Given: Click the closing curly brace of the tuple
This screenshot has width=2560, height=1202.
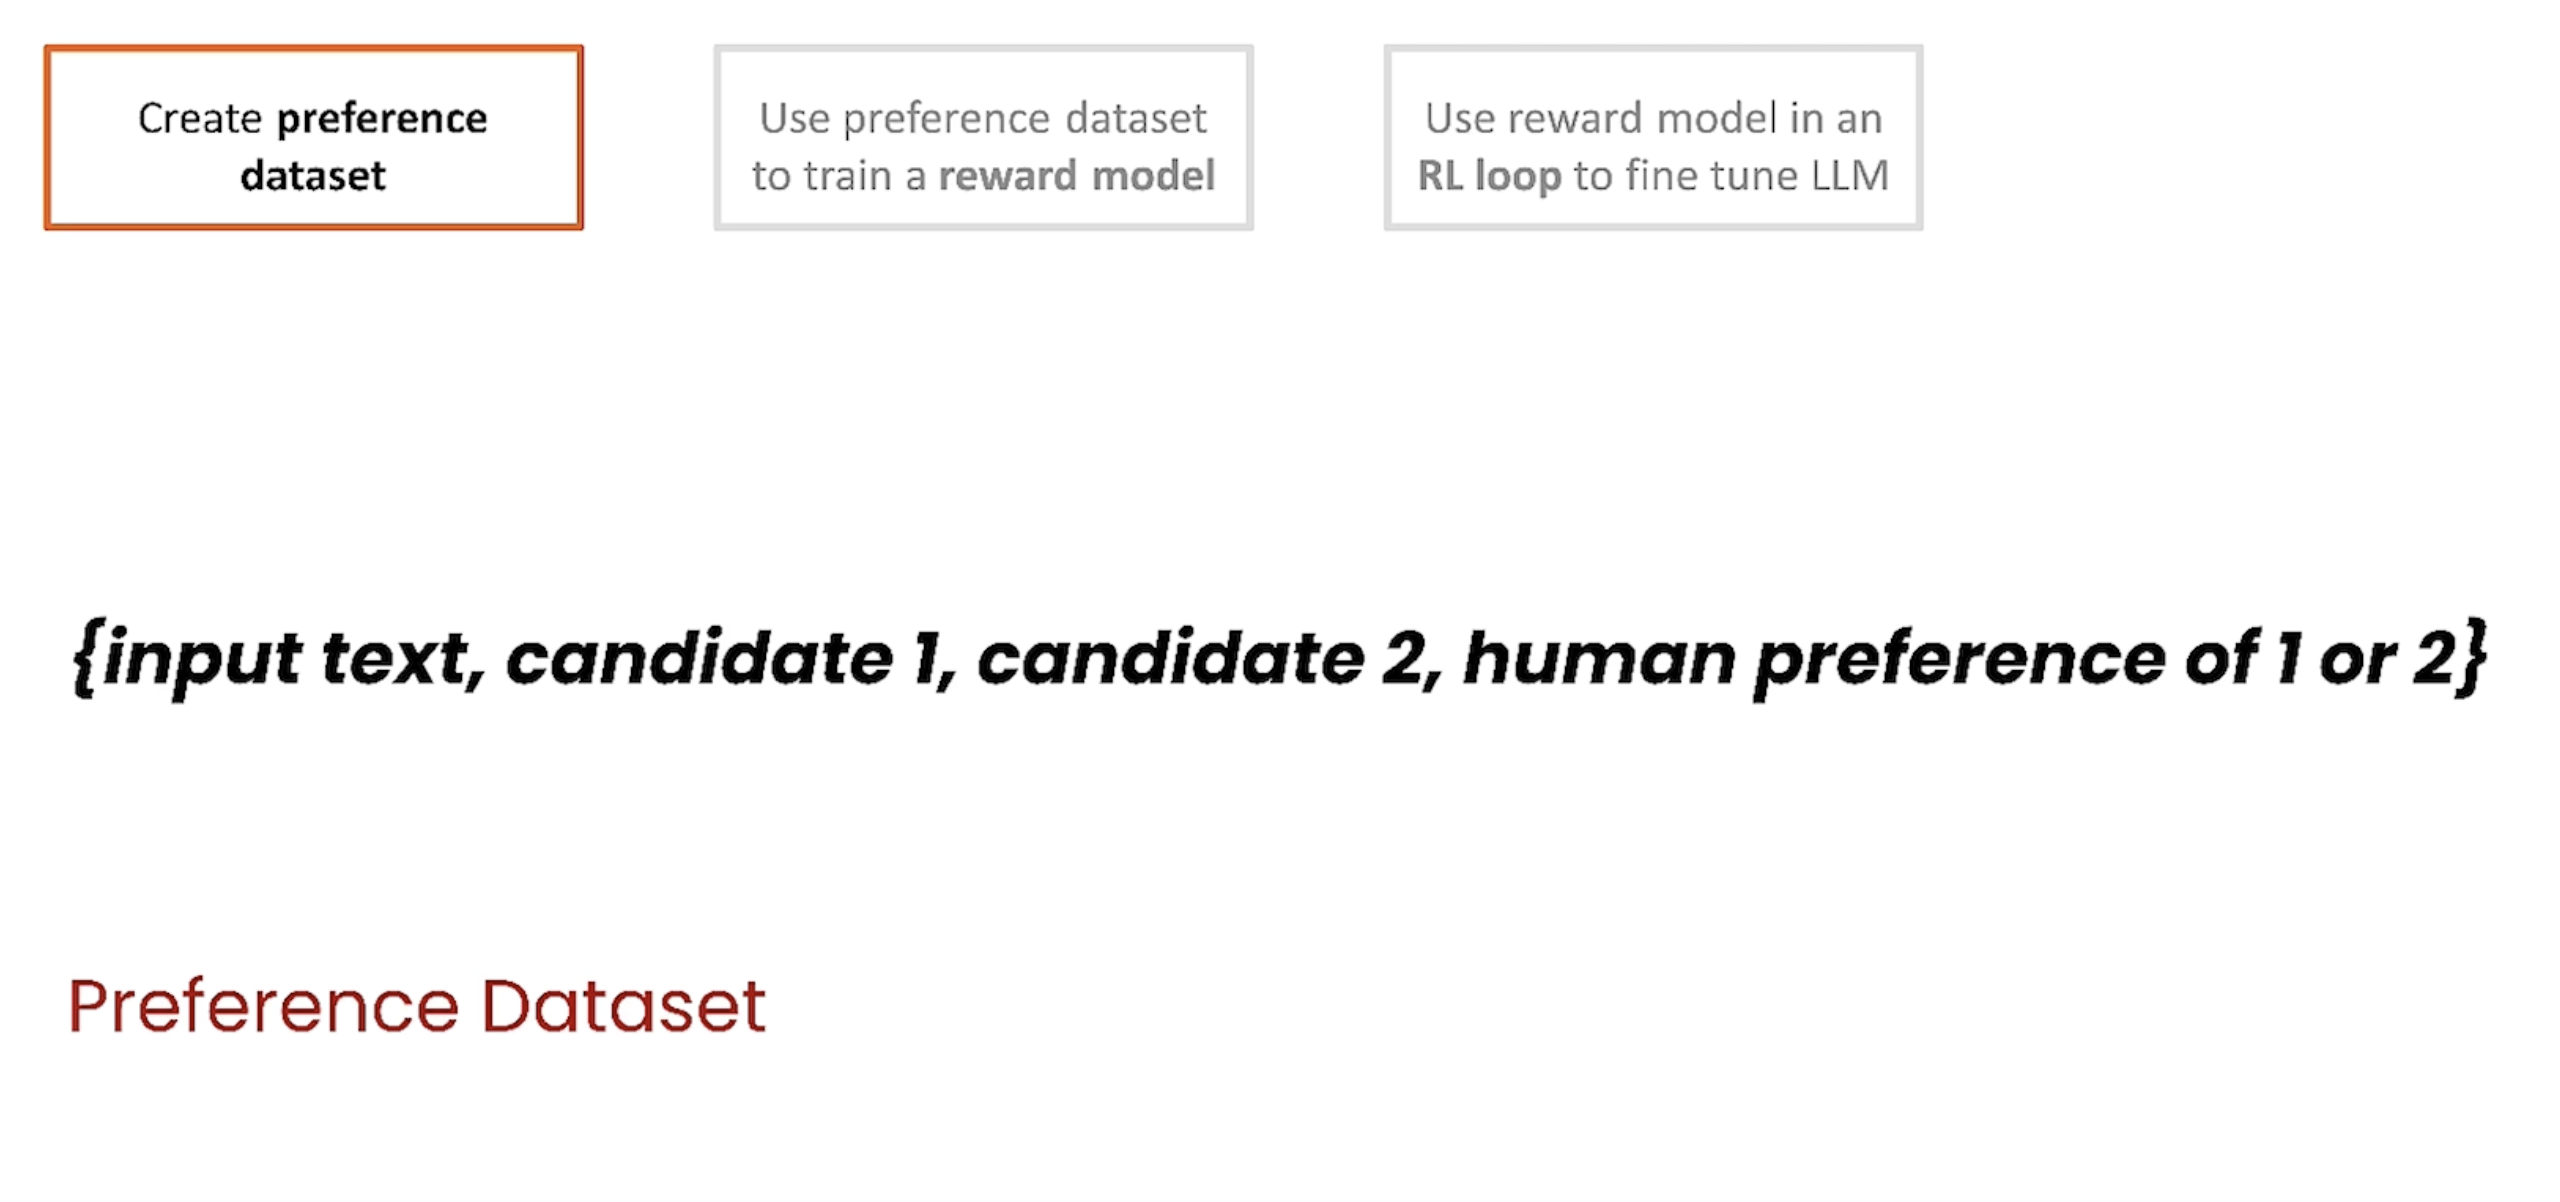Looking at the screenshot, I should point(2472,658).
